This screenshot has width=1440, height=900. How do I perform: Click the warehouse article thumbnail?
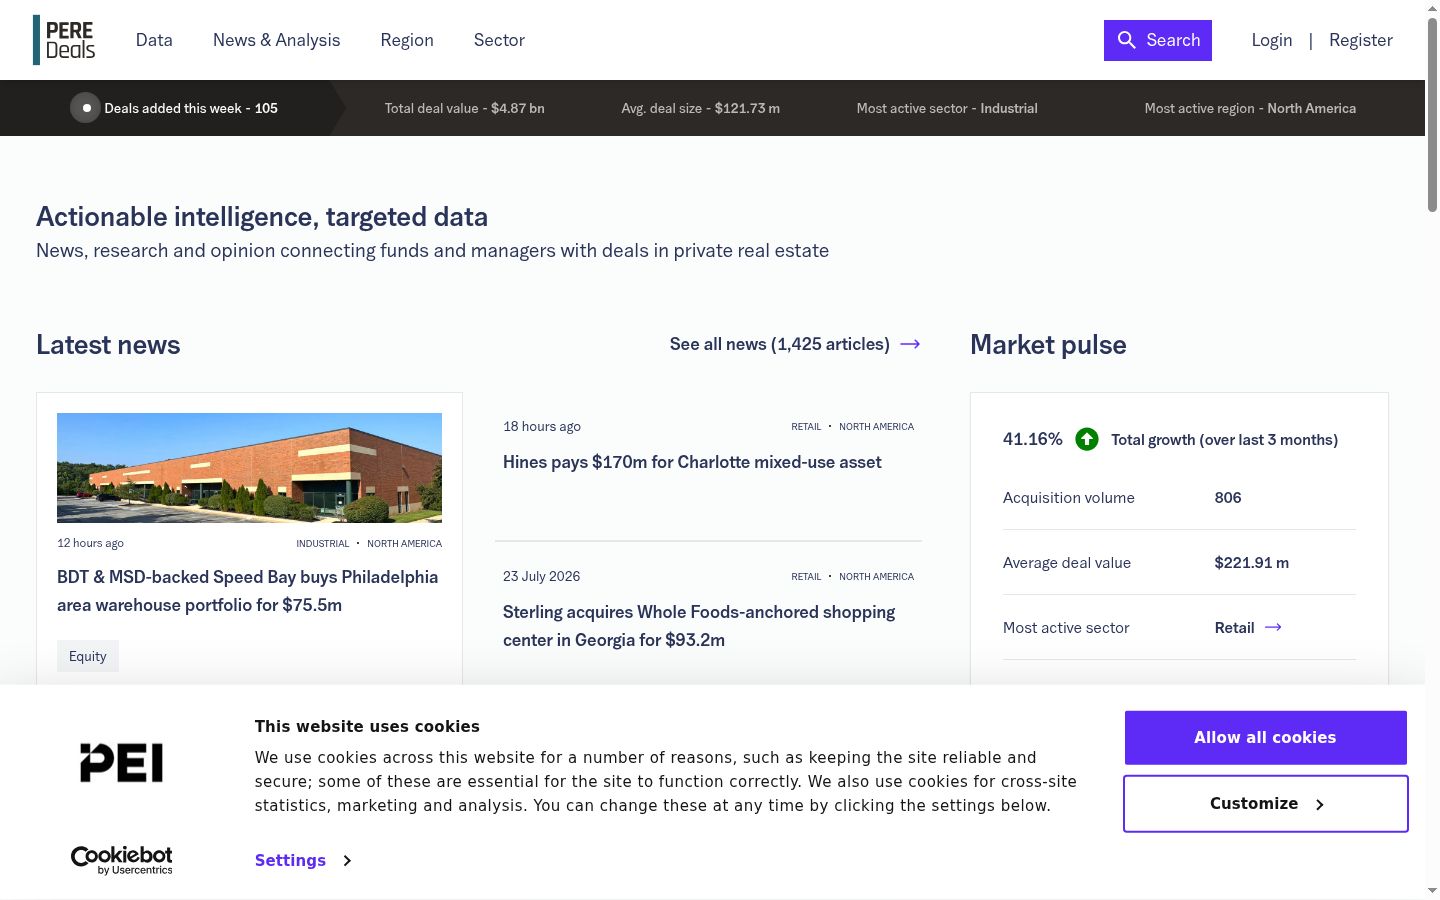pyautogui.click(x=249, y=468)
